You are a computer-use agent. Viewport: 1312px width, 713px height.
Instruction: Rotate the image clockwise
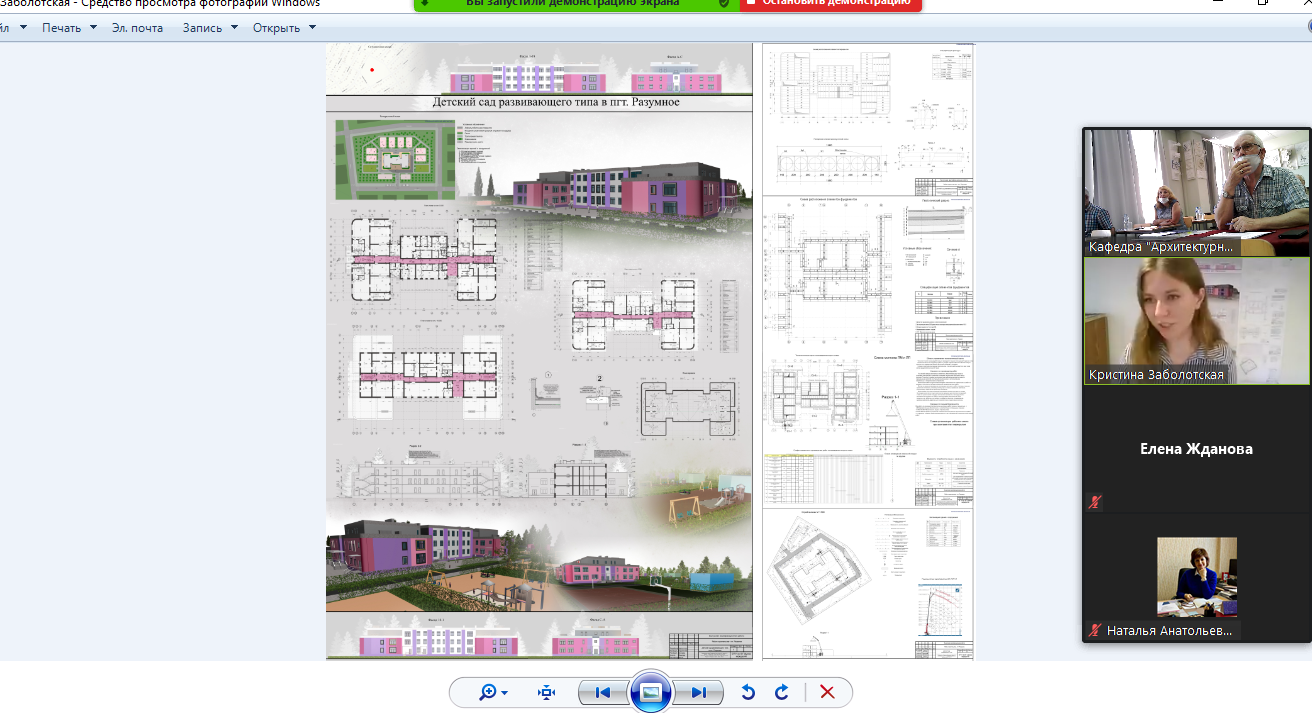pos(782,692)
